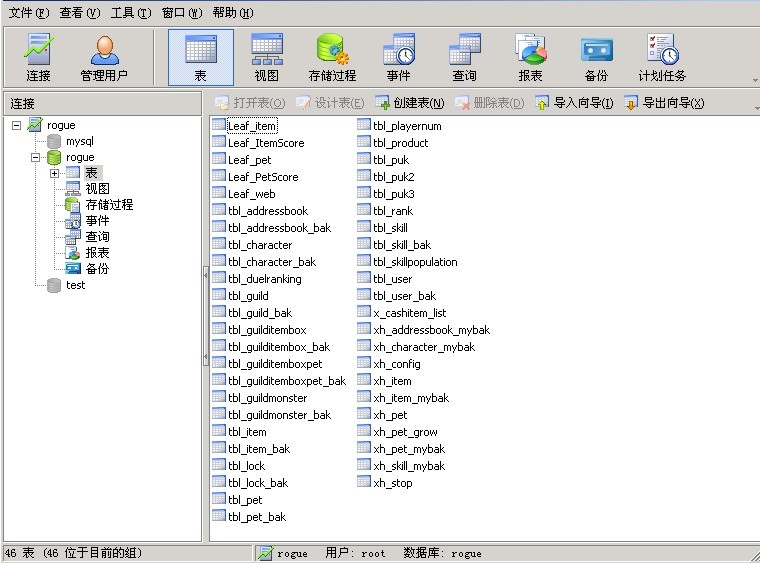Collapse the rogue connection tree node
This screenshot has height=563, width=760.
[17, 126]
